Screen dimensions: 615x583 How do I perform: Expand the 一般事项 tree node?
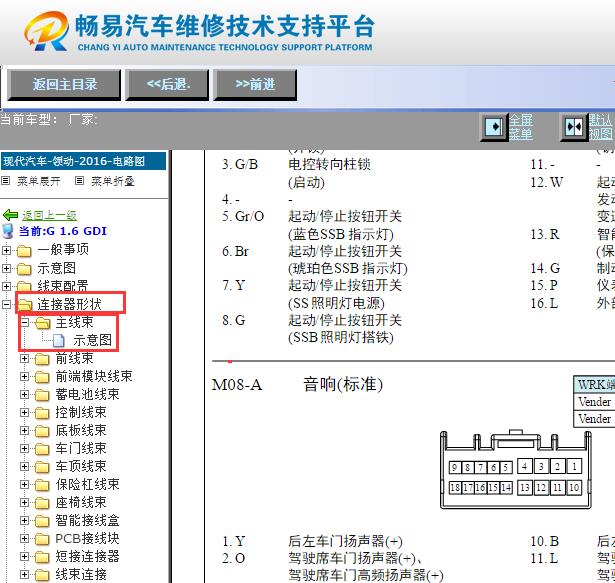[6, 250]
